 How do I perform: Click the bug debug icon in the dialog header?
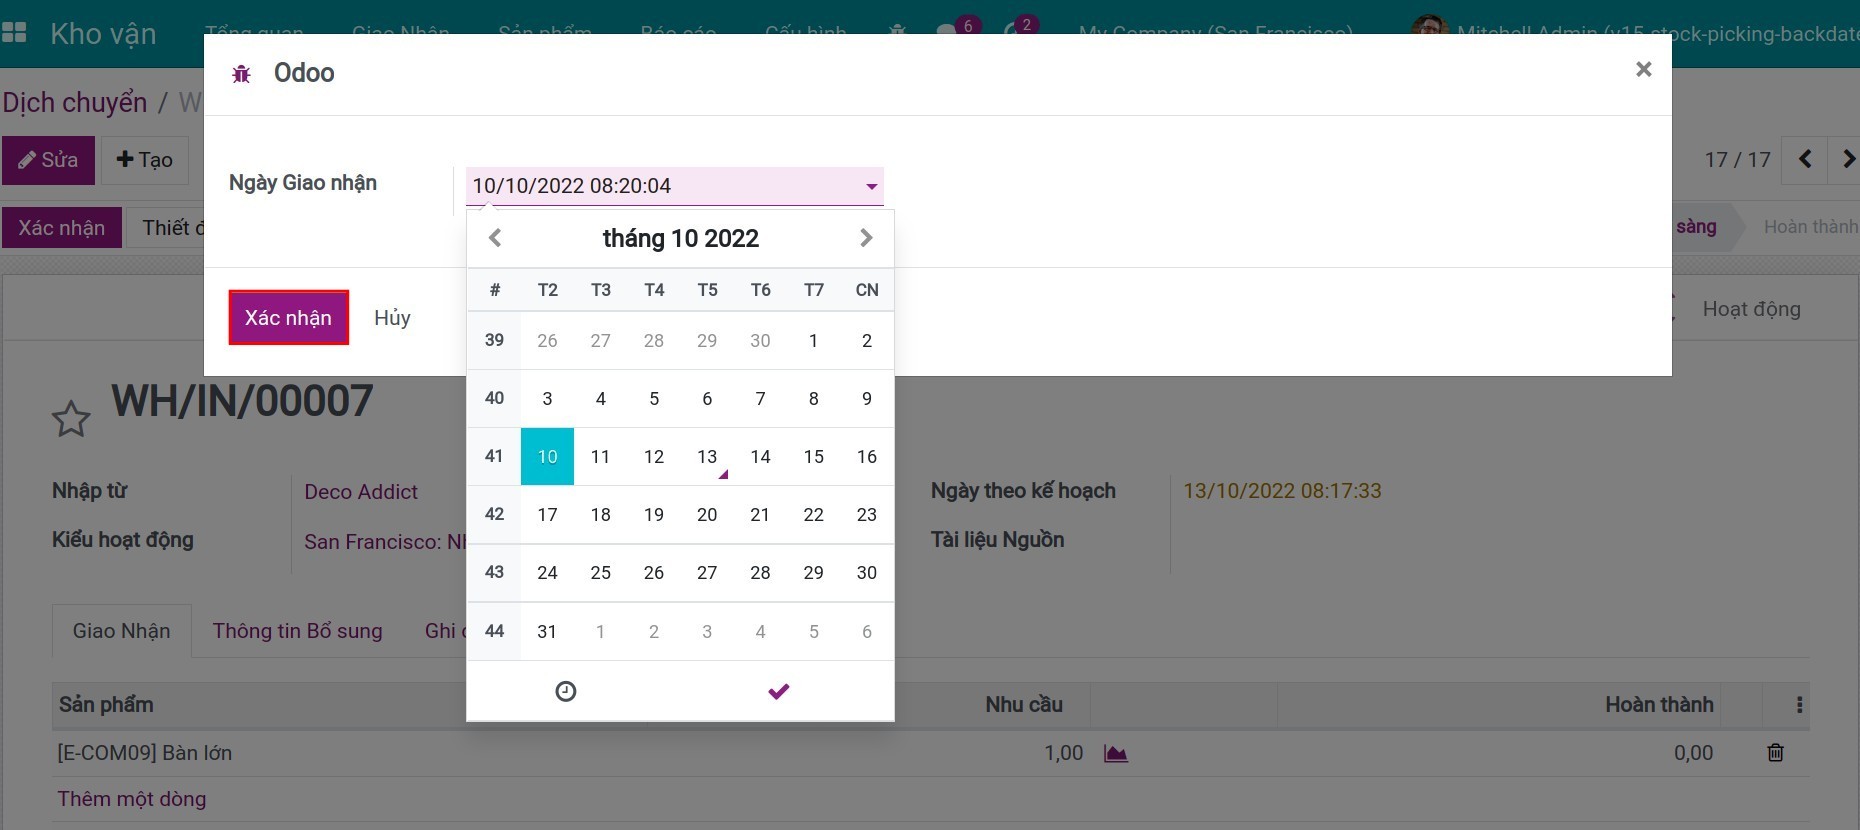point(241,74)
